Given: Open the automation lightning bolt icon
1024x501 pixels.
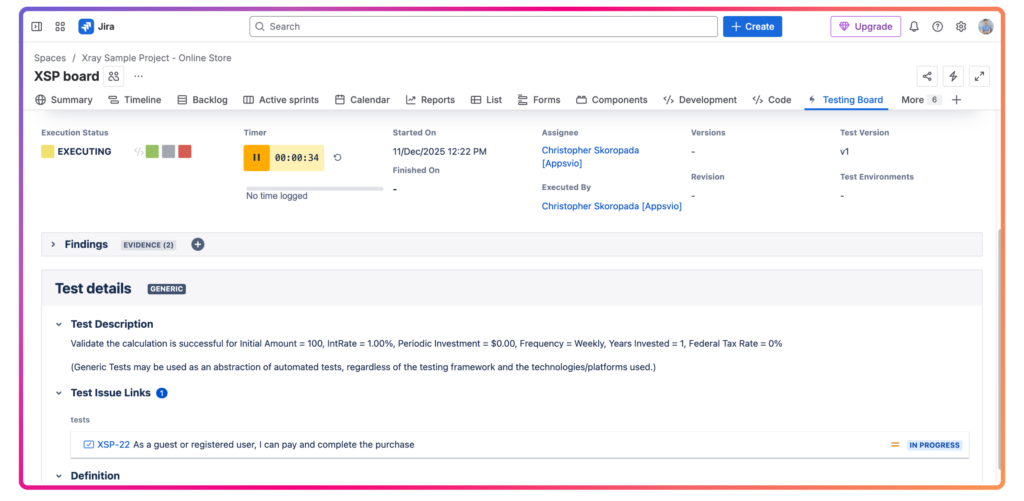Looking at the screenshot, I should pos(953,76).
